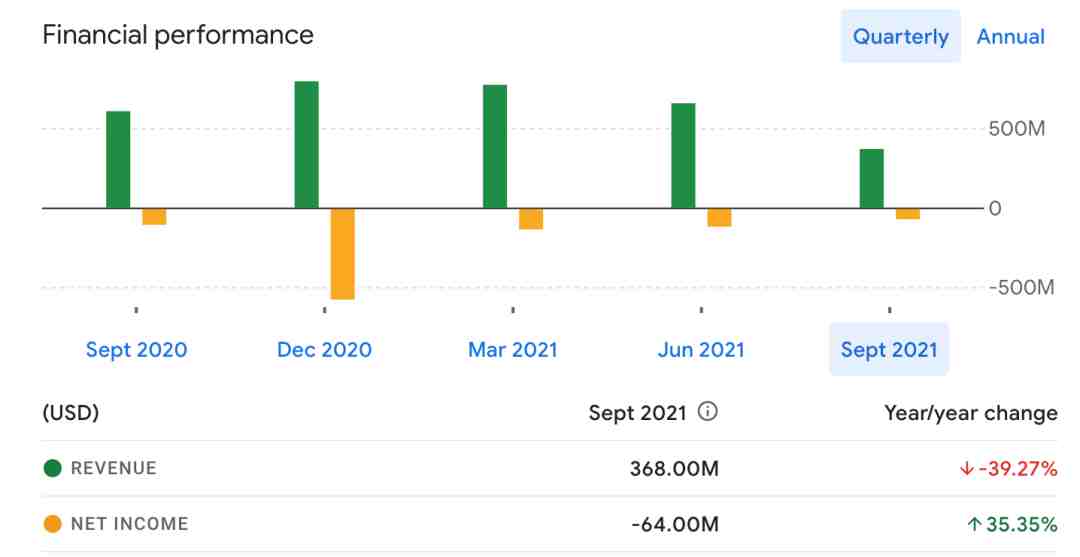Click the NET INCOME row label

click(129, 524)
